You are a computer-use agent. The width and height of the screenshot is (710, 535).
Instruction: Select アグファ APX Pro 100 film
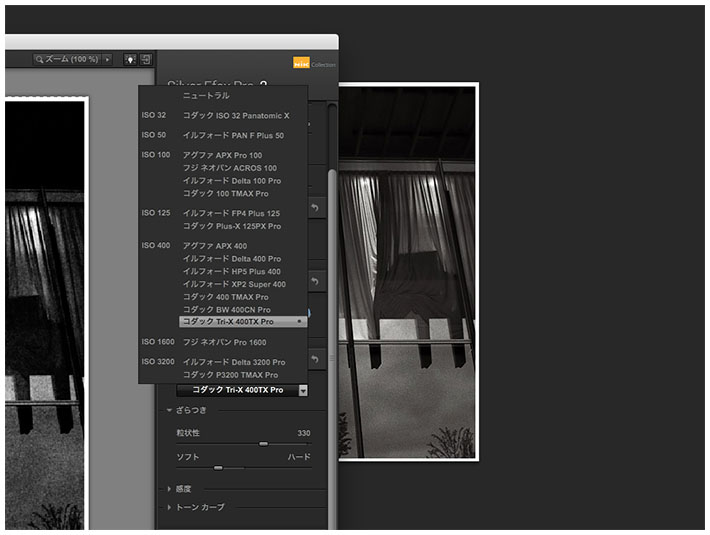[222, 155]
